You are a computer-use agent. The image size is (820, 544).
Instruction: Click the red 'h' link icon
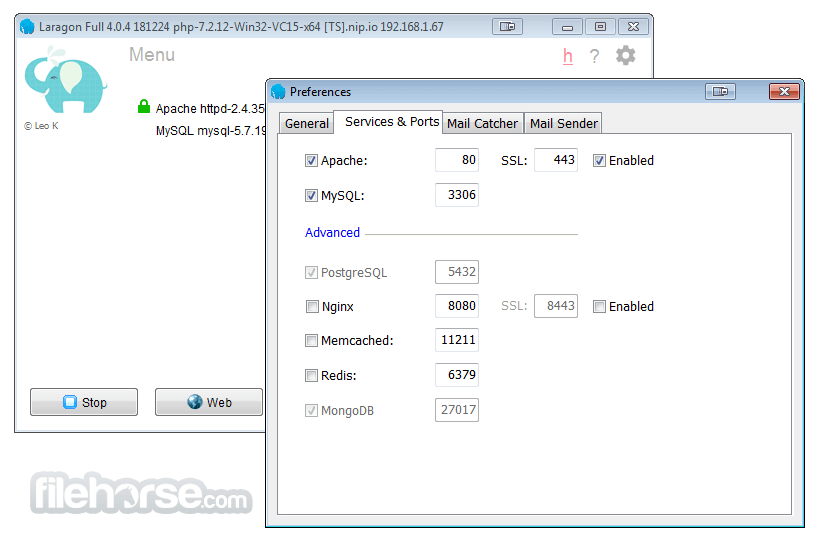[x=568, y=56]
